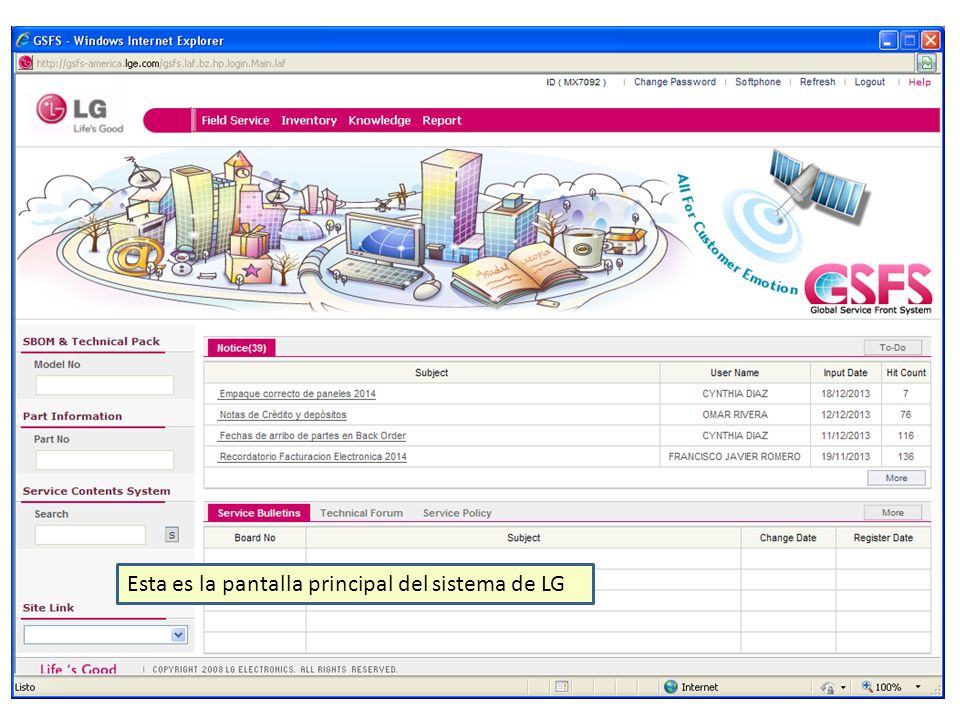
Task: Click the 'Part Information' heading
Action: [x=72, y=416]
